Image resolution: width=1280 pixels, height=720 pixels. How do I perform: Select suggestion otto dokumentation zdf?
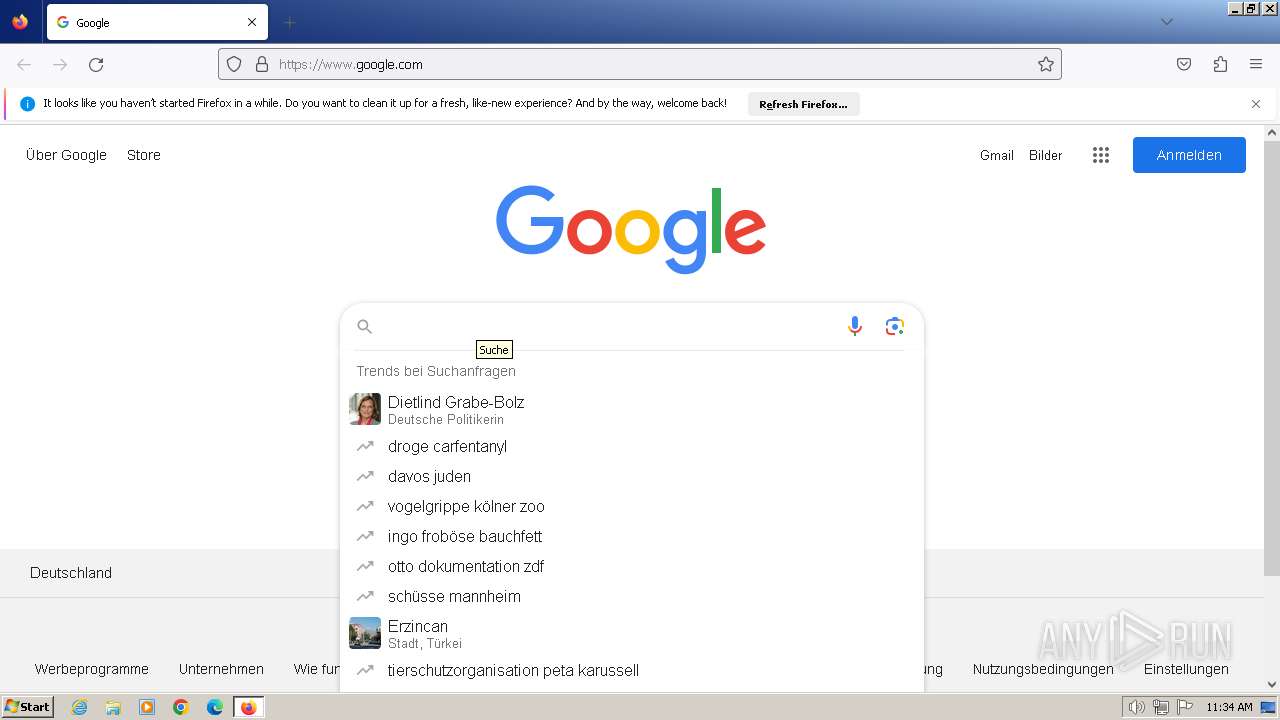[x=632, y=567]
